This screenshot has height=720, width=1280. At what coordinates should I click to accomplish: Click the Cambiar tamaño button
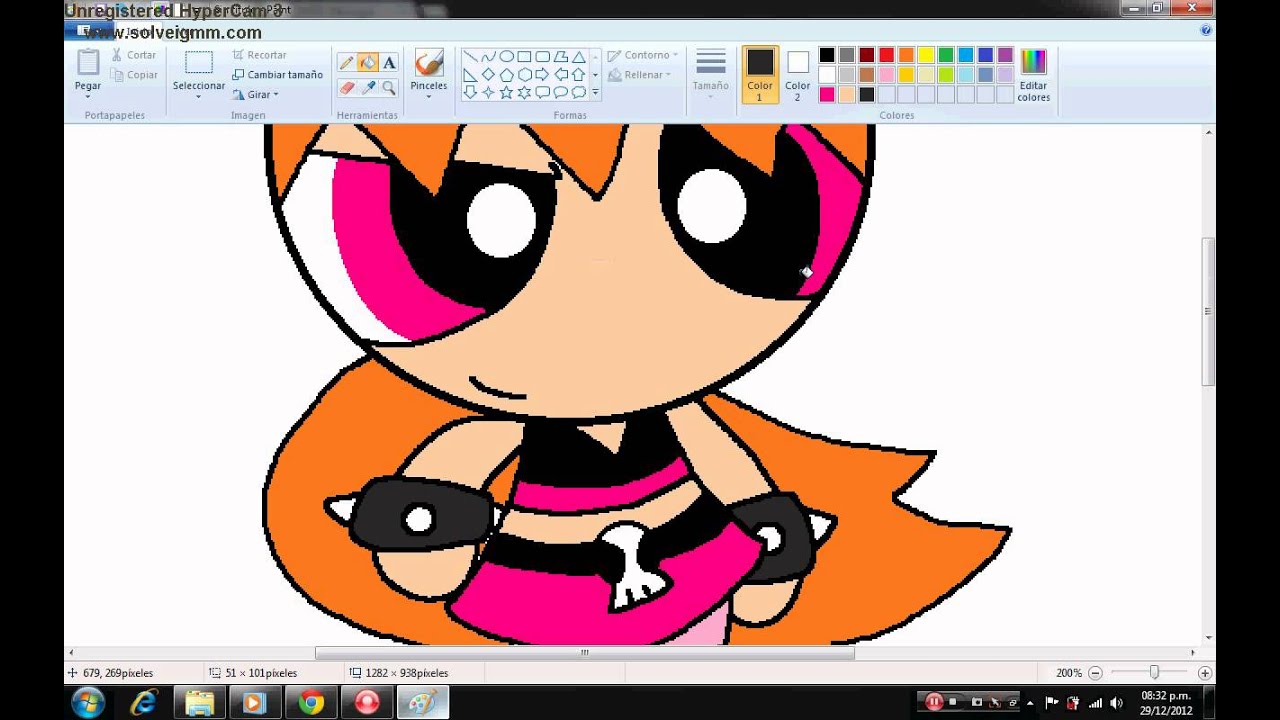coord(277,75)
